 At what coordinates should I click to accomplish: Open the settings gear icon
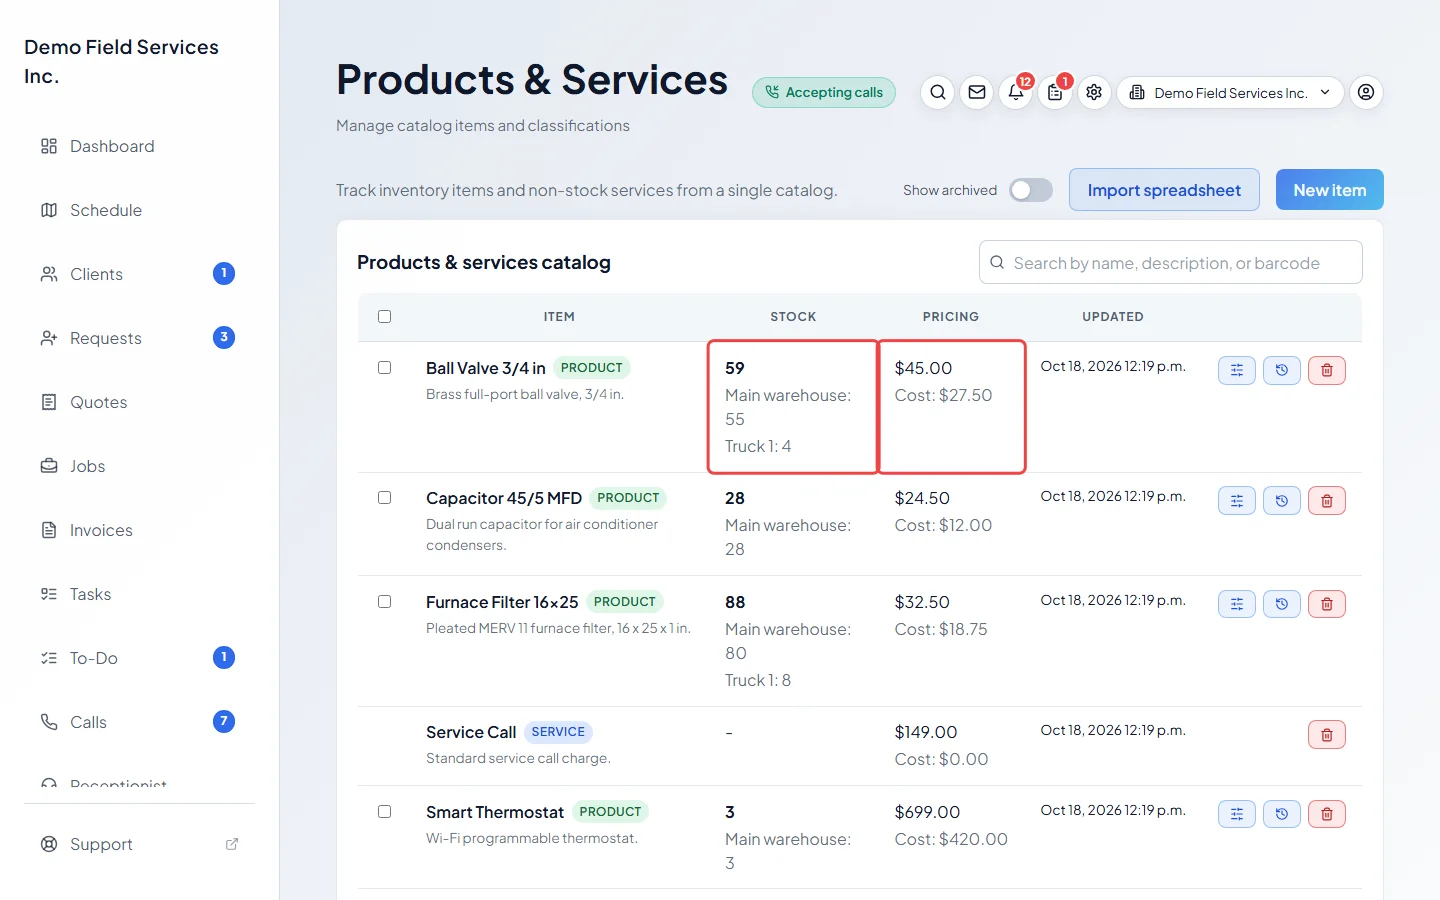(x=1094, y=93)
